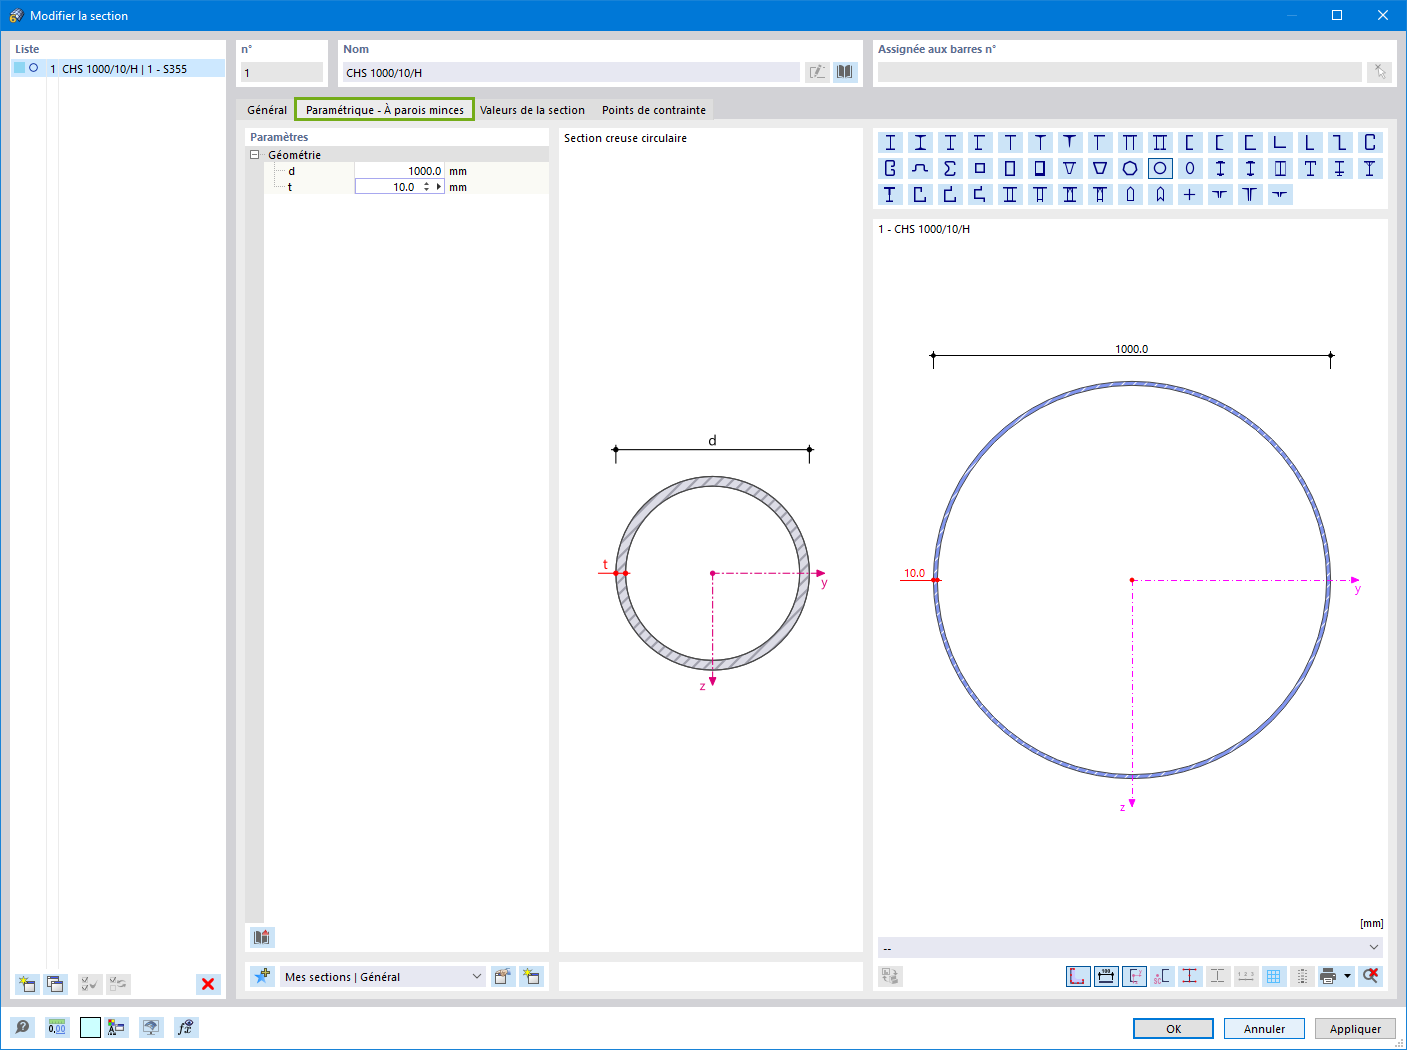This screenshot has width=1407, height=1050.
Task: Pick the sigma-shaped section icon
Action: [x=950, y=169]
